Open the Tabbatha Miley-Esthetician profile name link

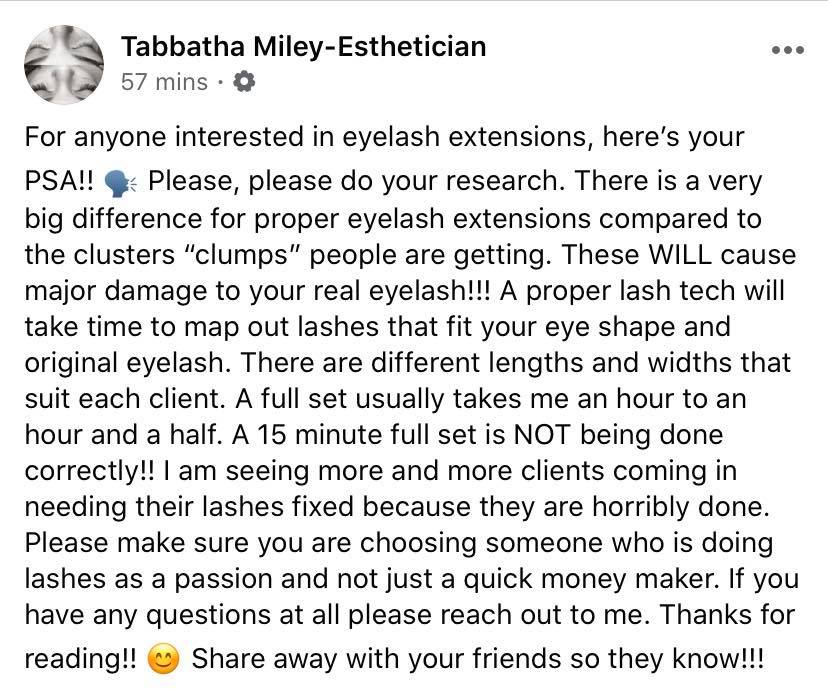pyautogui.click(x=303, y=46)
